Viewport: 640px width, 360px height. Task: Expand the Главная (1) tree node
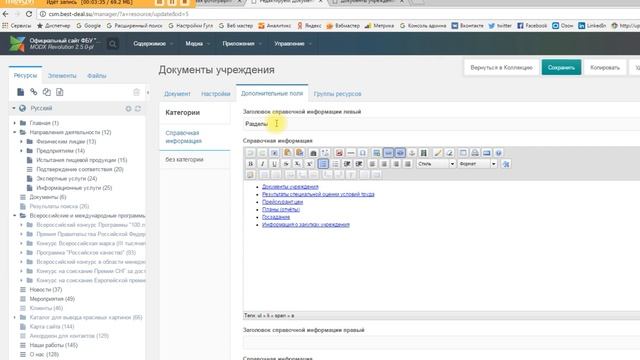pos(15,123)
